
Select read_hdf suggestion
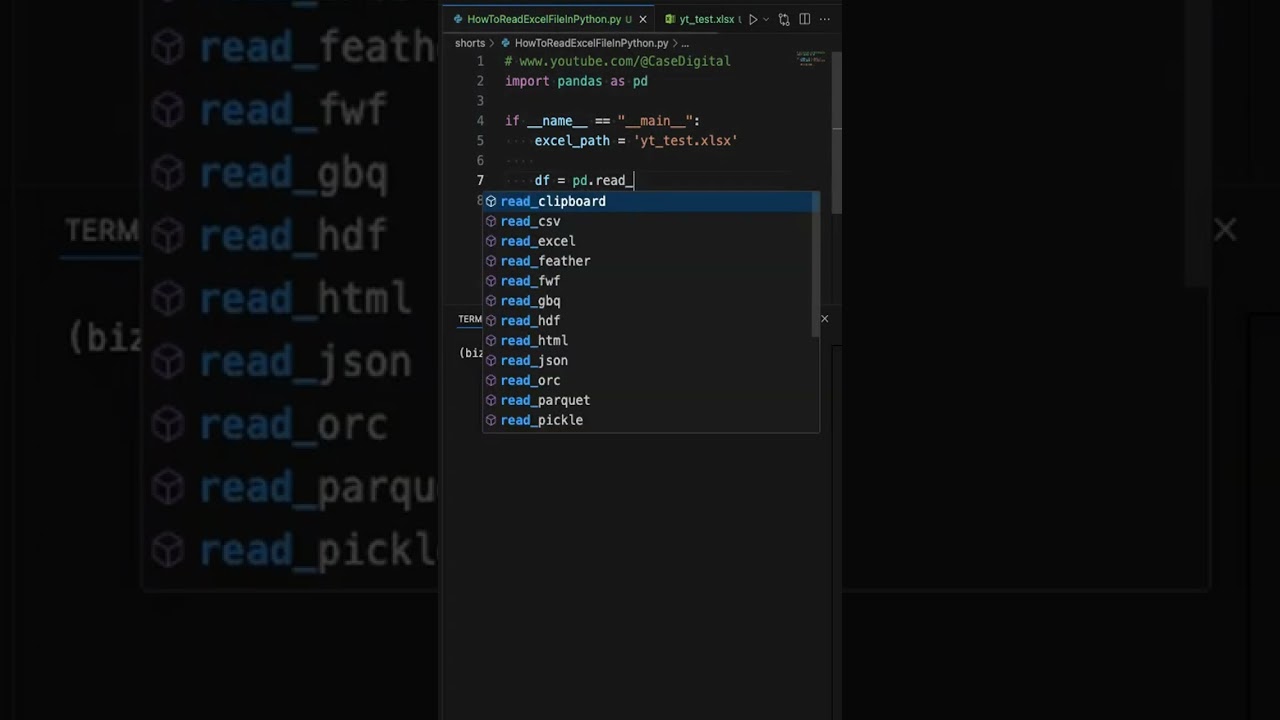coord(651,321)
